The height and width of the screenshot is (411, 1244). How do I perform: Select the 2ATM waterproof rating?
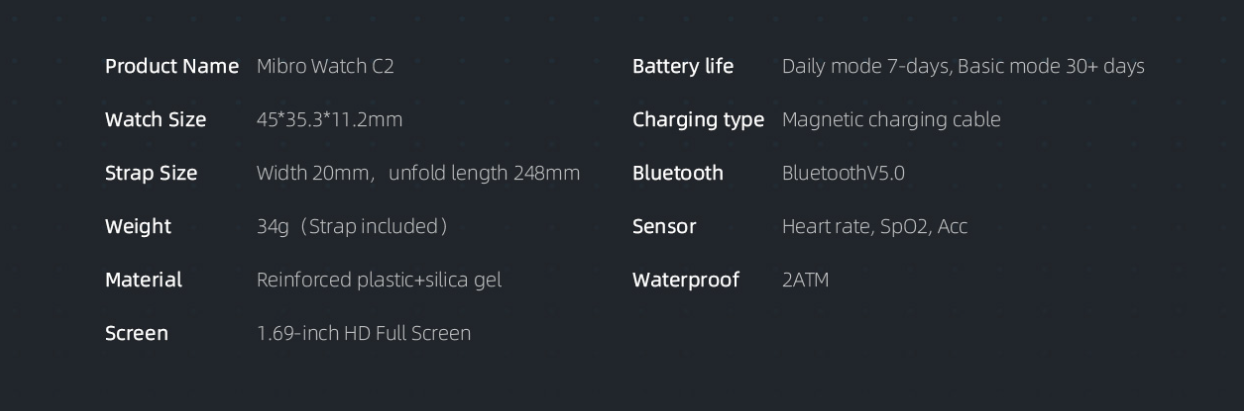tap(805, 280)
